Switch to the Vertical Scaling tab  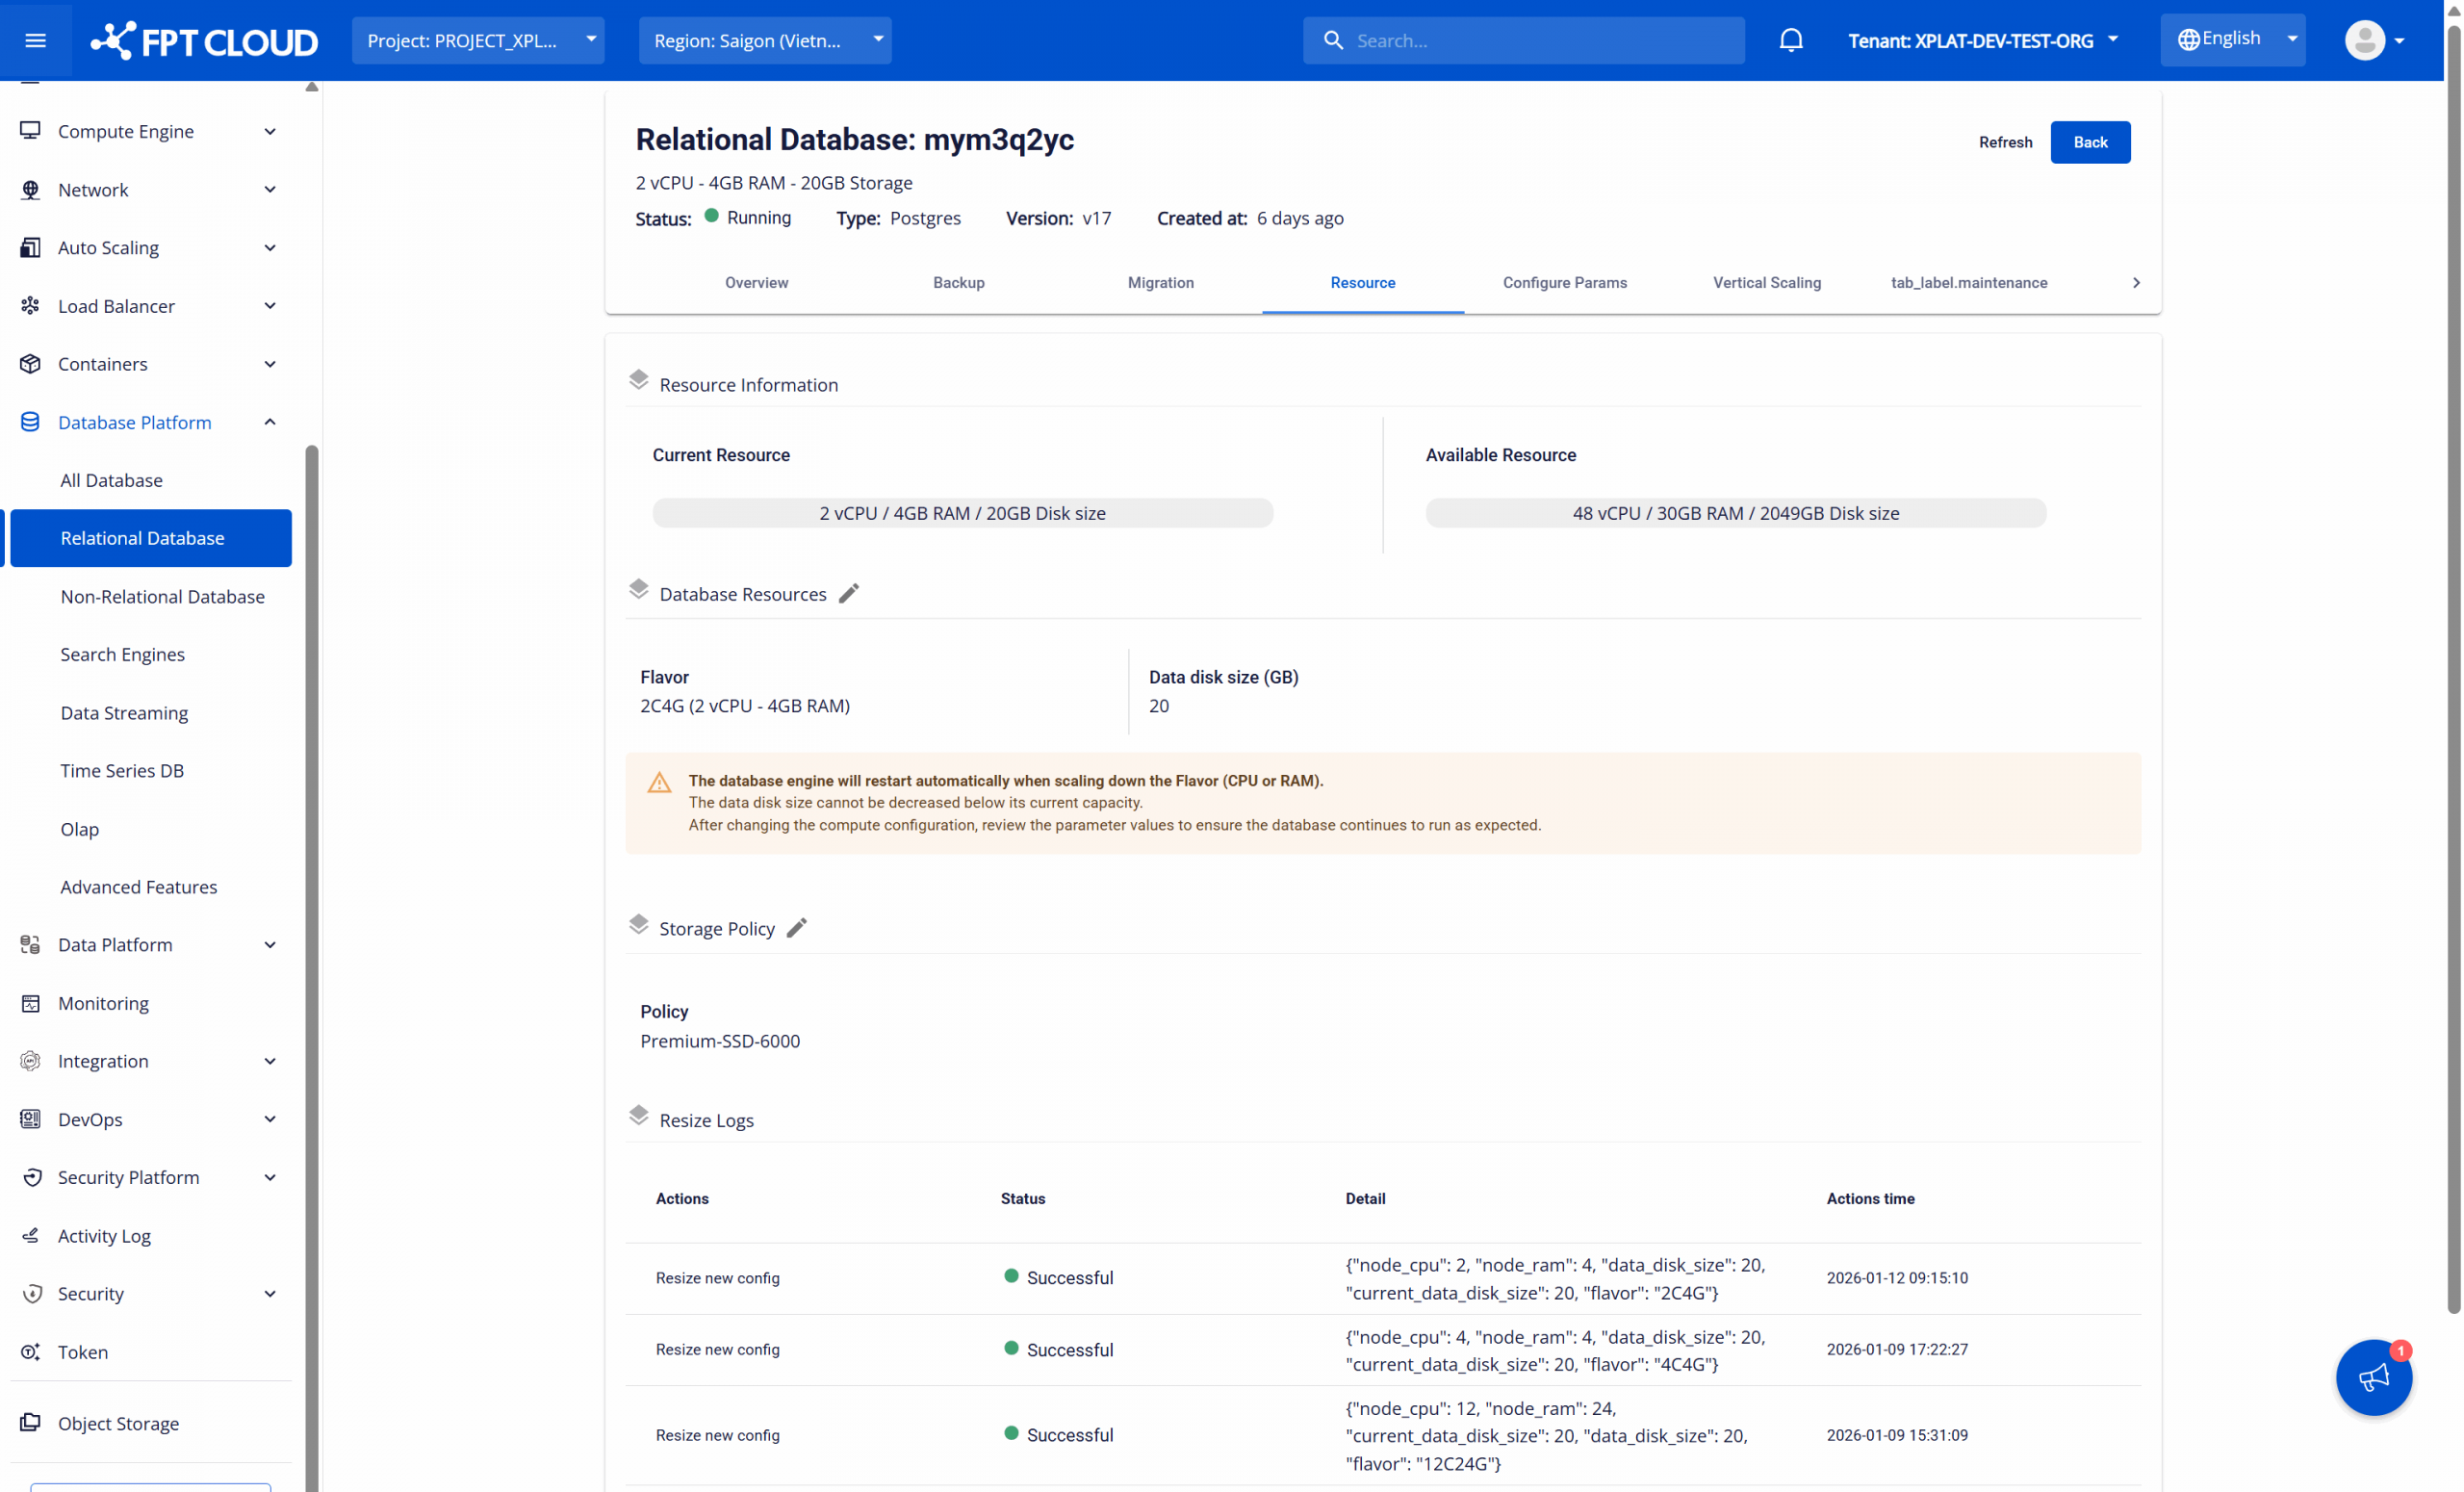coord(1766,283)
